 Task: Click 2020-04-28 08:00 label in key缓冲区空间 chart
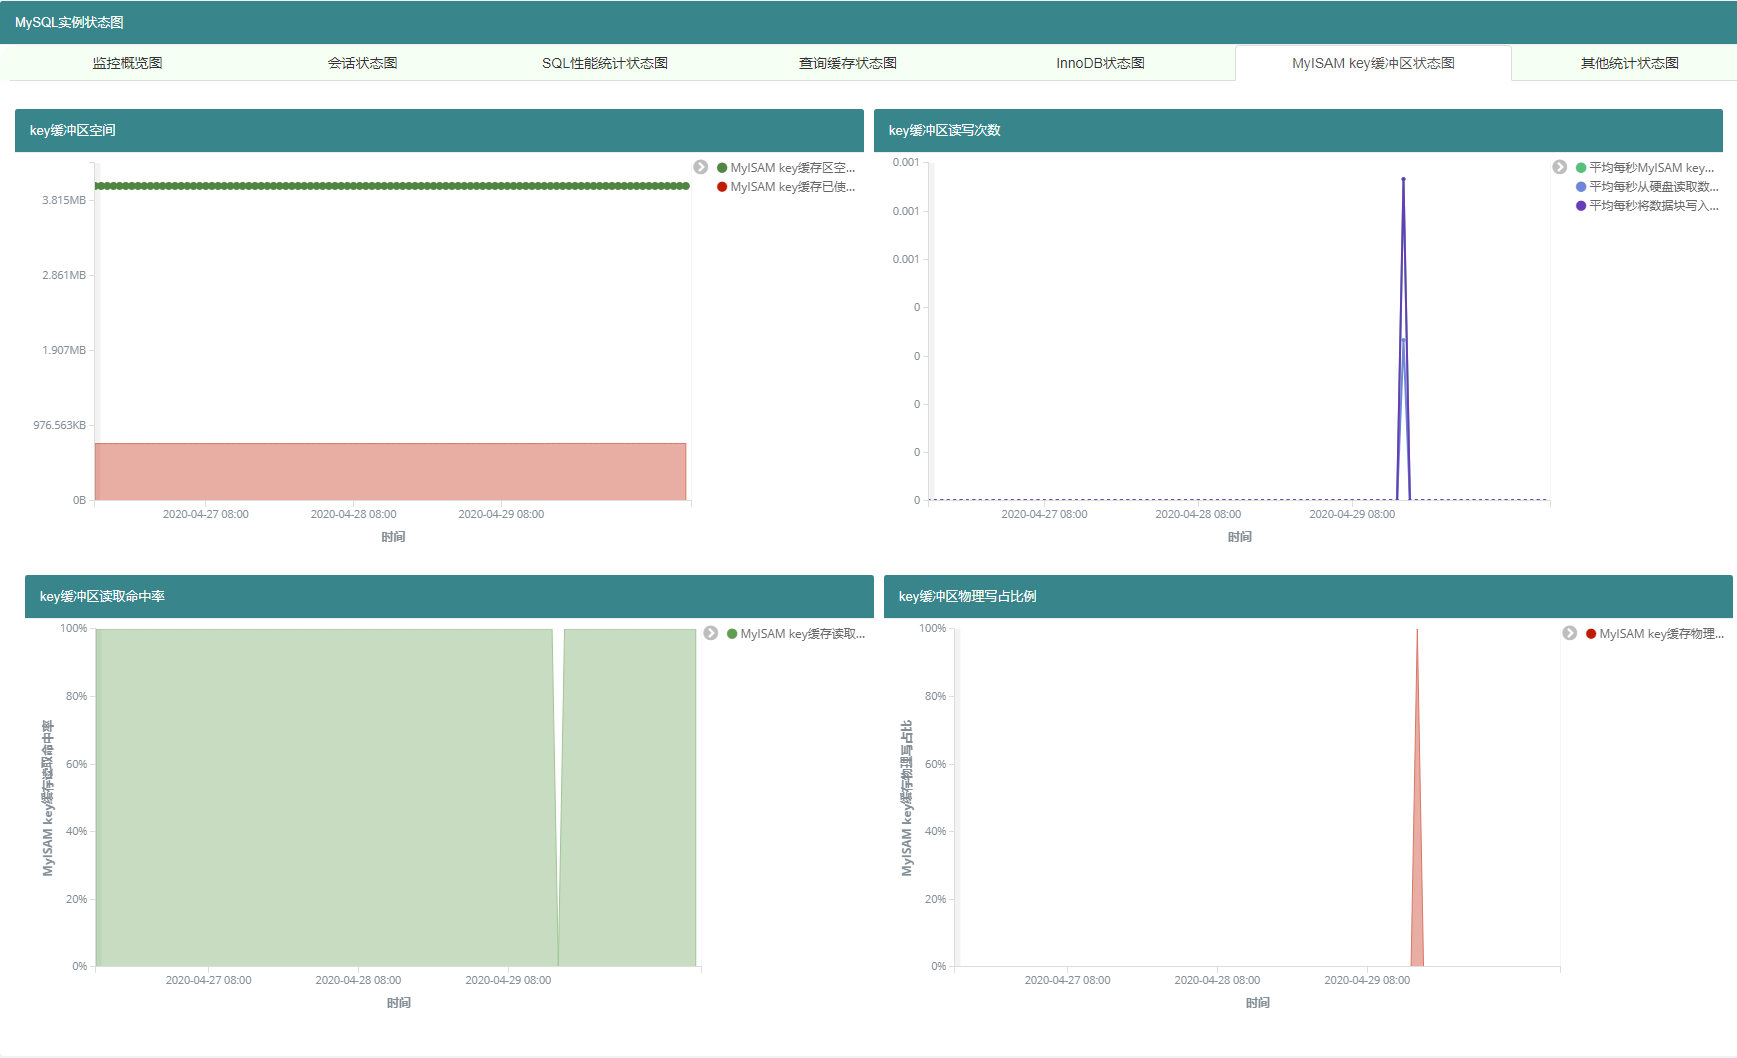(x=354, y=514)
